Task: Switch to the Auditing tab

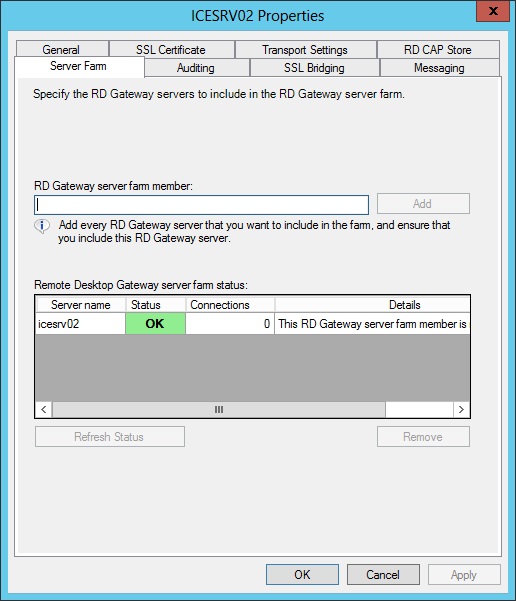Action: pos(196,67)
